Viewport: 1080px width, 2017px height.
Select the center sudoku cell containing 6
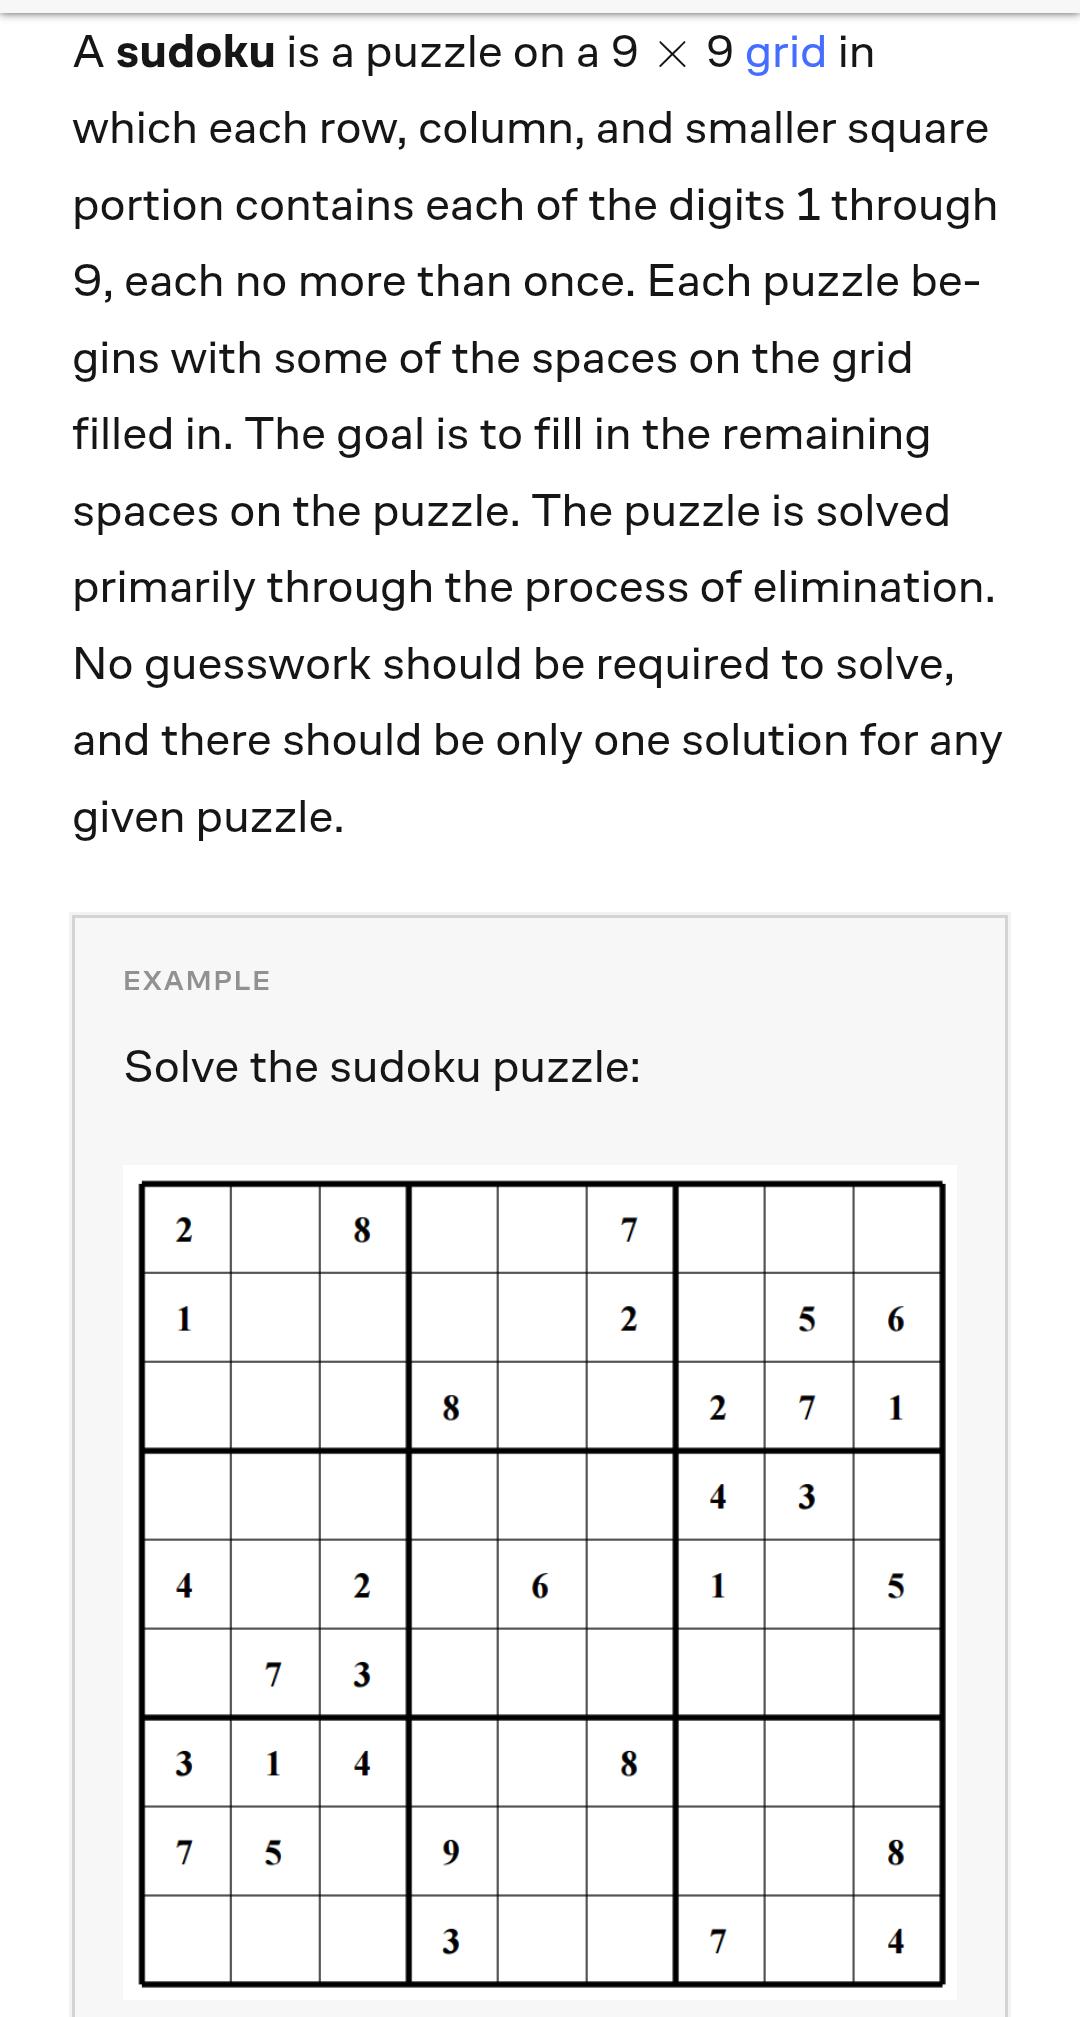coord(540,1585)
